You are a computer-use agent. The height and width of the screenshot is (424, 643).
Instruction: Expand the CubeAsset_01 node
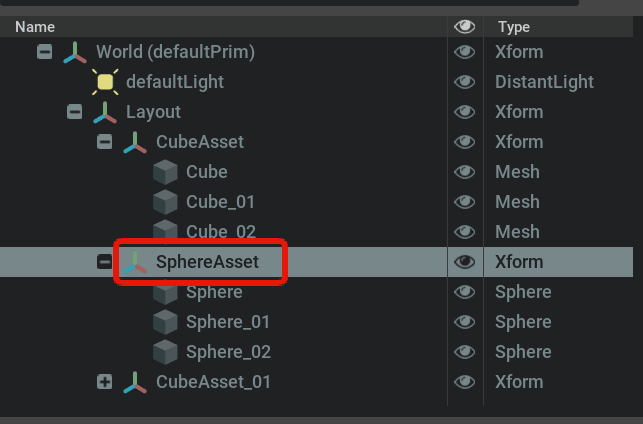[x=104, y=382]
